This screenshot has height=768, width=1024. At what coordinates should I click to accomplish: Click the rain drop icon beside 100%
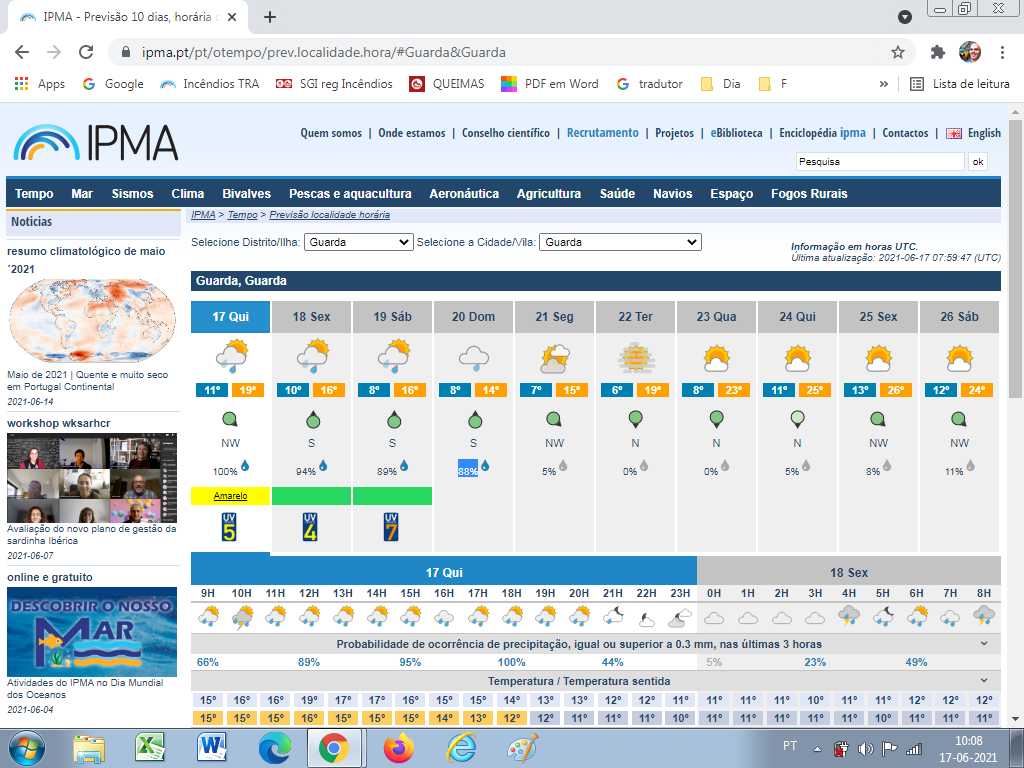click(x=246, y=466)
